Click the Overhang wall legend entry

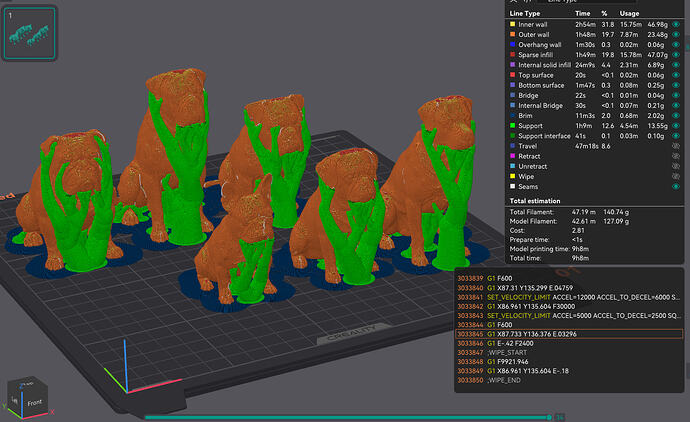(x=540, y=44)
